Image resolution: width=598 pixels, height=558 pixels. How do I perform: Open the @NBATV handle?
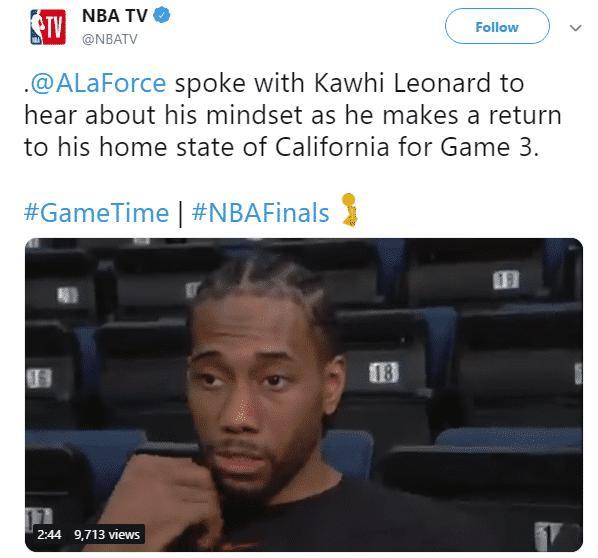109,39
